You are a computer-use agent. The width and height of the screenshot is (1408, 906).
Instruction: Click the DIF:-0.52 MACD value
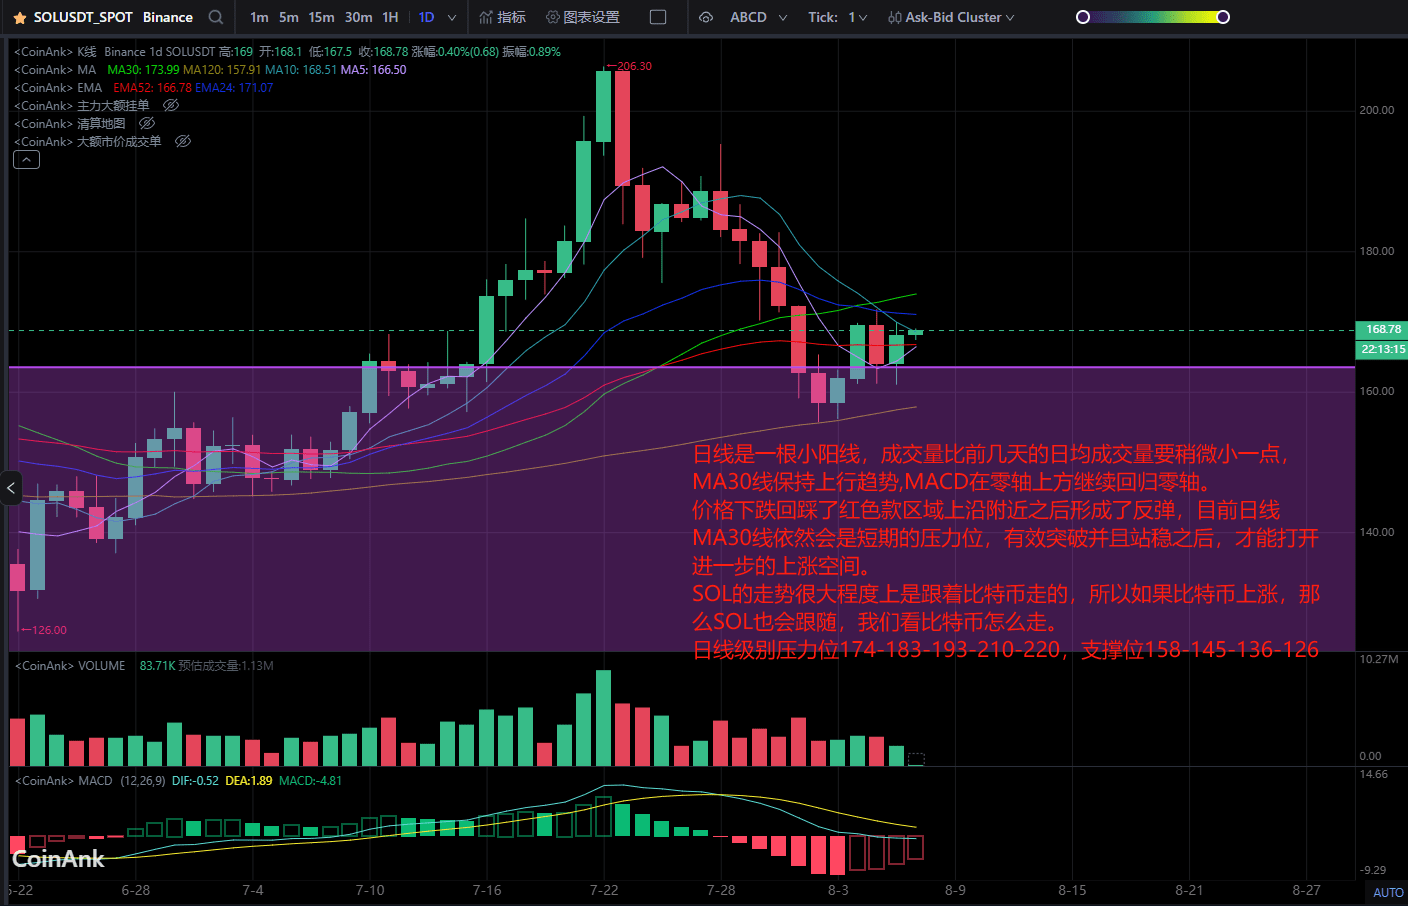pos(195,781)
